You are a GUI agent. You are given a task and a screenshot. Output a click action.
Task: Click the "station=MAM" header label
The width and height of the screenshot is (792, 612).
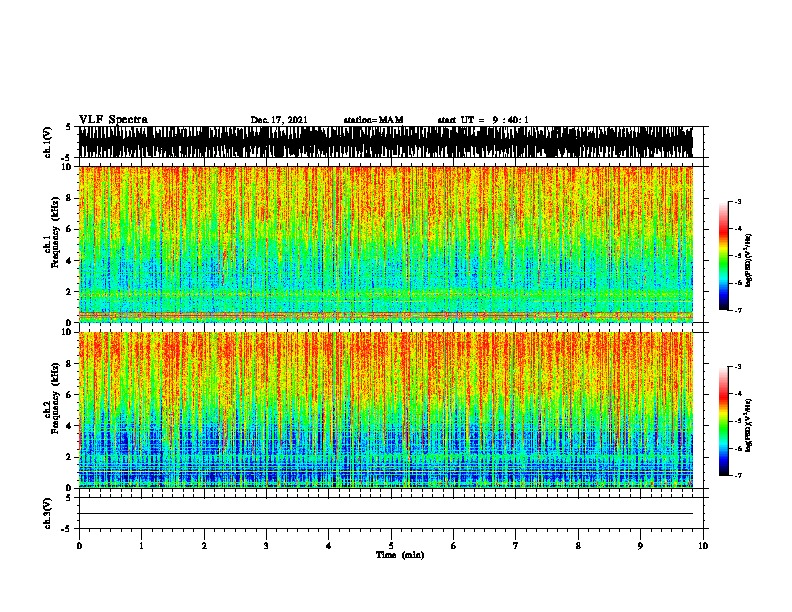[373, 120]
